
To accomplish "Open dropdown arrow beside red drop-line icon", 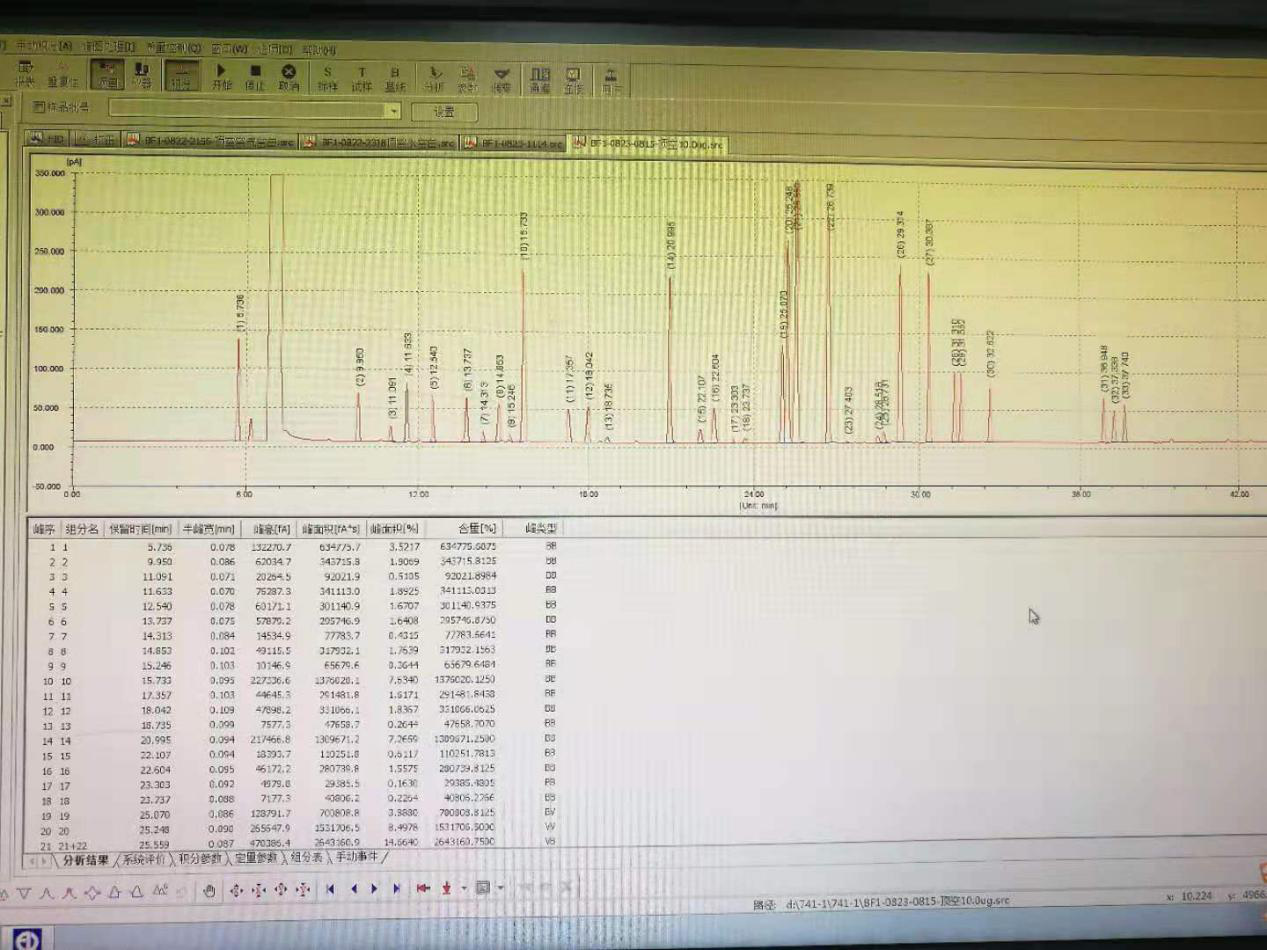I will click(x=463, y=889).
